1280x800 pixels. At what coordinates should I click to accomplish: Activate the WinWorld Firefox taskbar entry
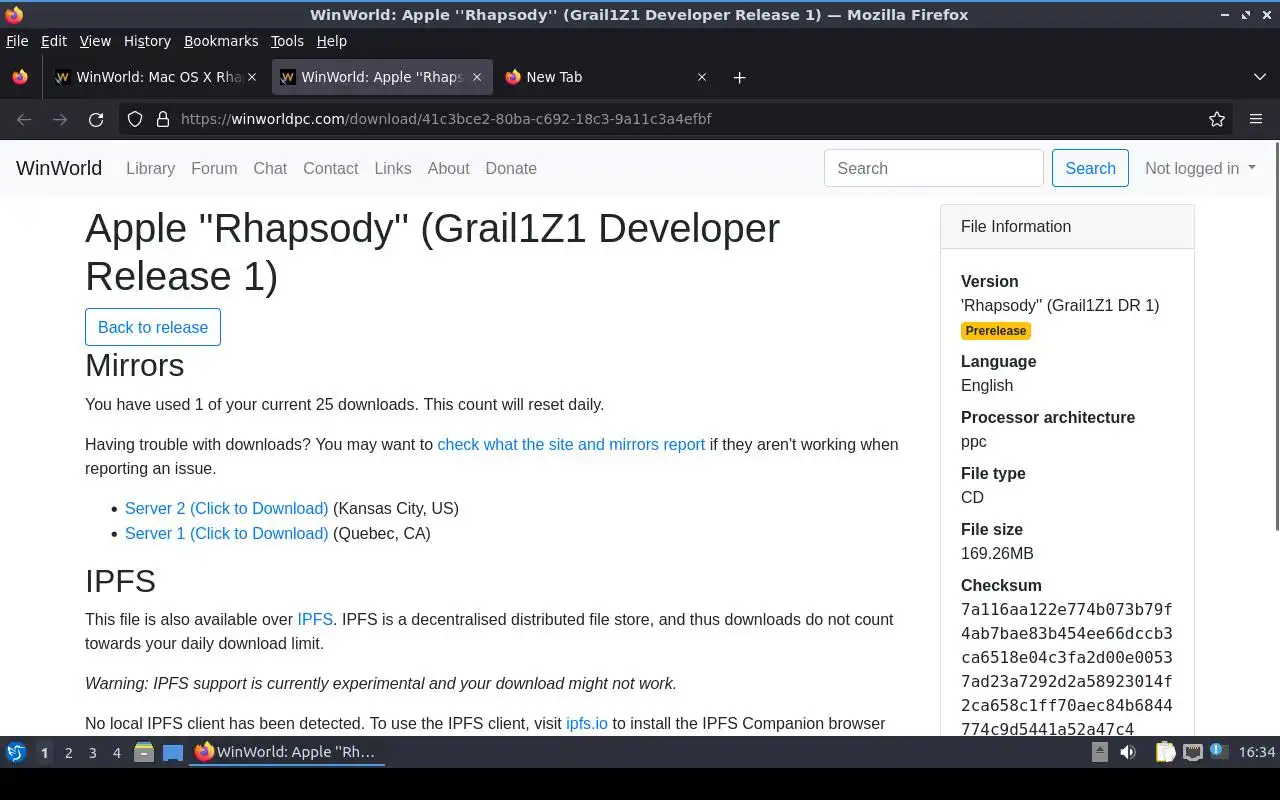point(288,752)
